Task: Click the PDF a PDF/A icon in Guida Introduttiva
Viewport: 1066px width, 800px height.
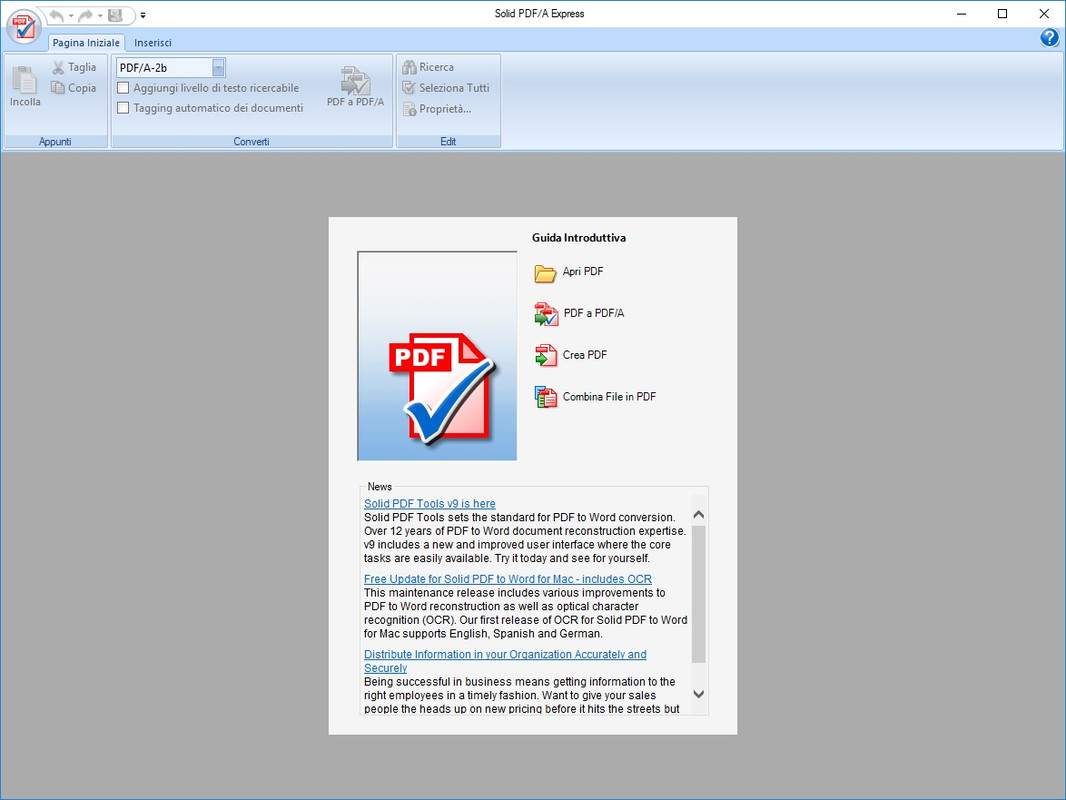Action: point(546,314)
